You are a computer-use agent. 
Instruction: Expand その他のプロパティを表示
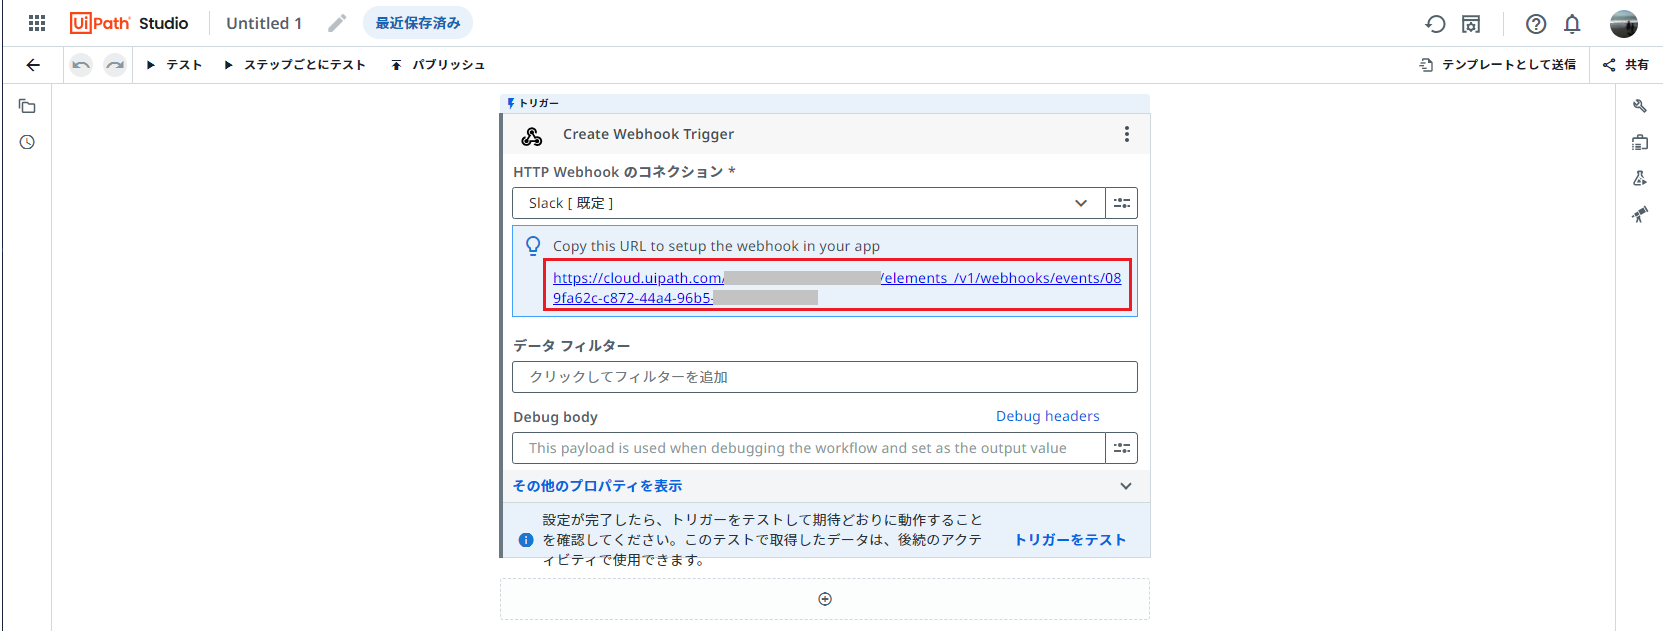pyautogui.click(x=825, y=486)
